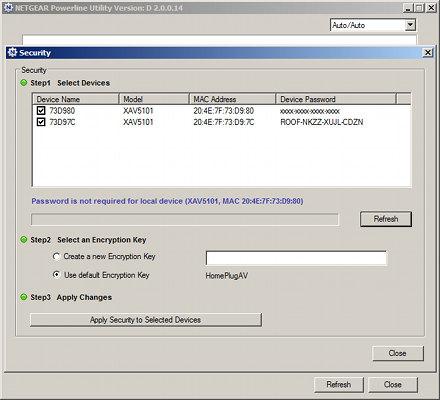Check the 73D980 device checkbox
Screen dimensions: 440x400
click(41, 111)
